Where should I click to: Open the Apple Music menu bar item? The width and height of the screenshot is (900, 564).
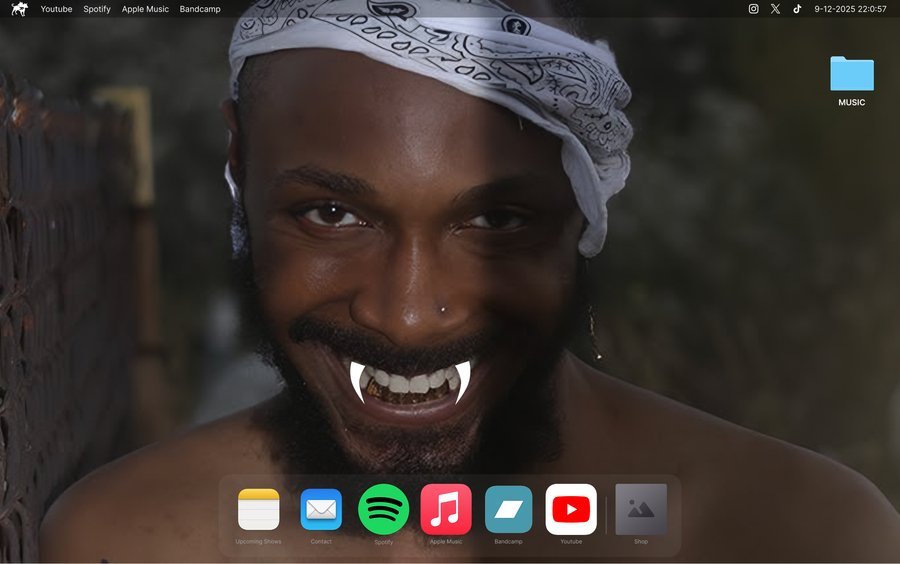[x=145, y=9]
